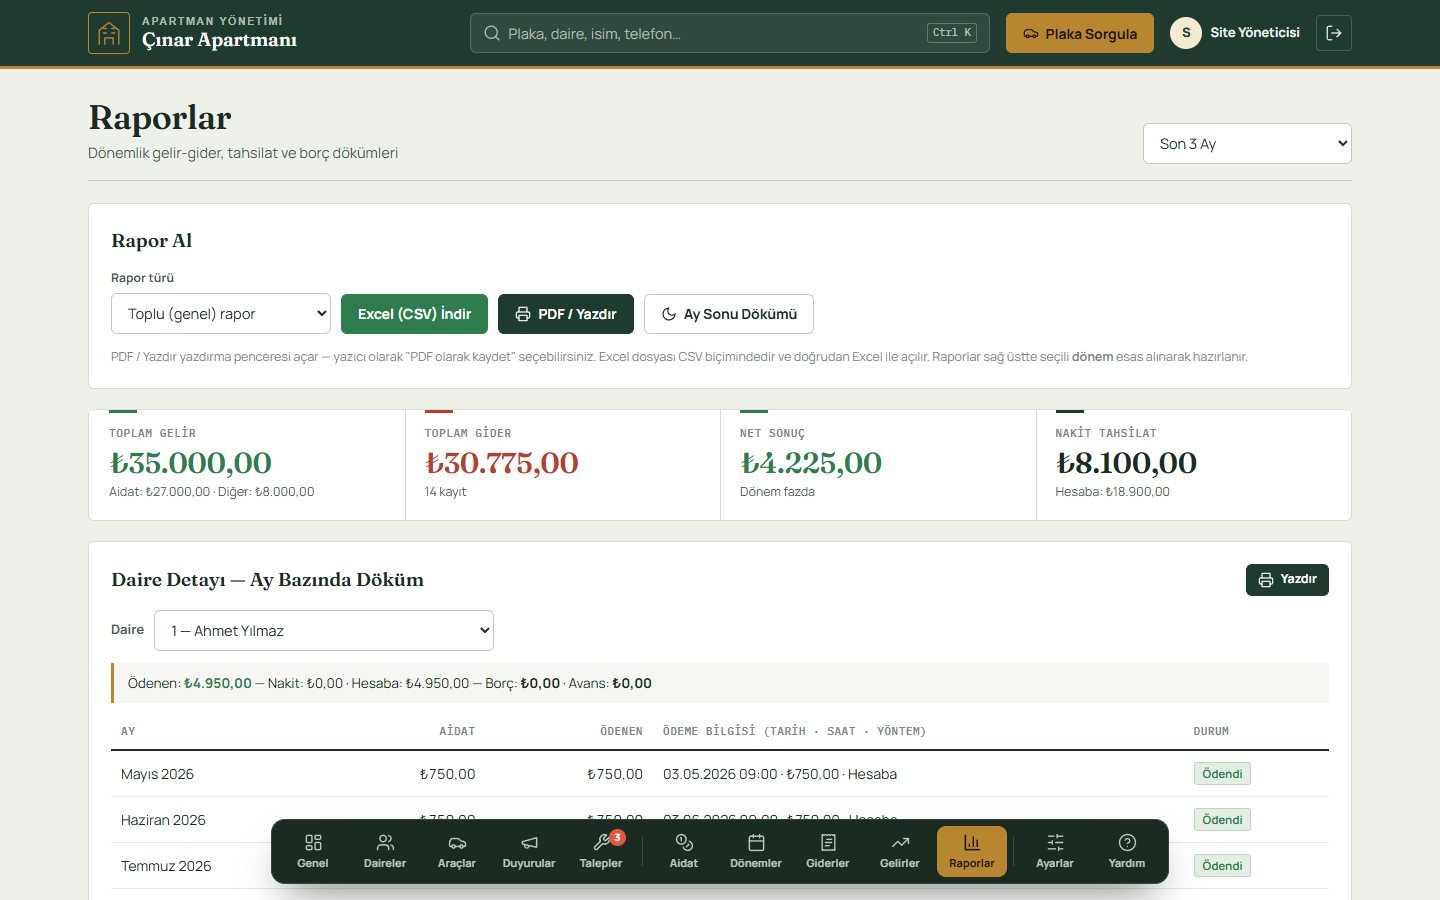
Task: Open Giderler in the dock
Action: tap(828, 851)
